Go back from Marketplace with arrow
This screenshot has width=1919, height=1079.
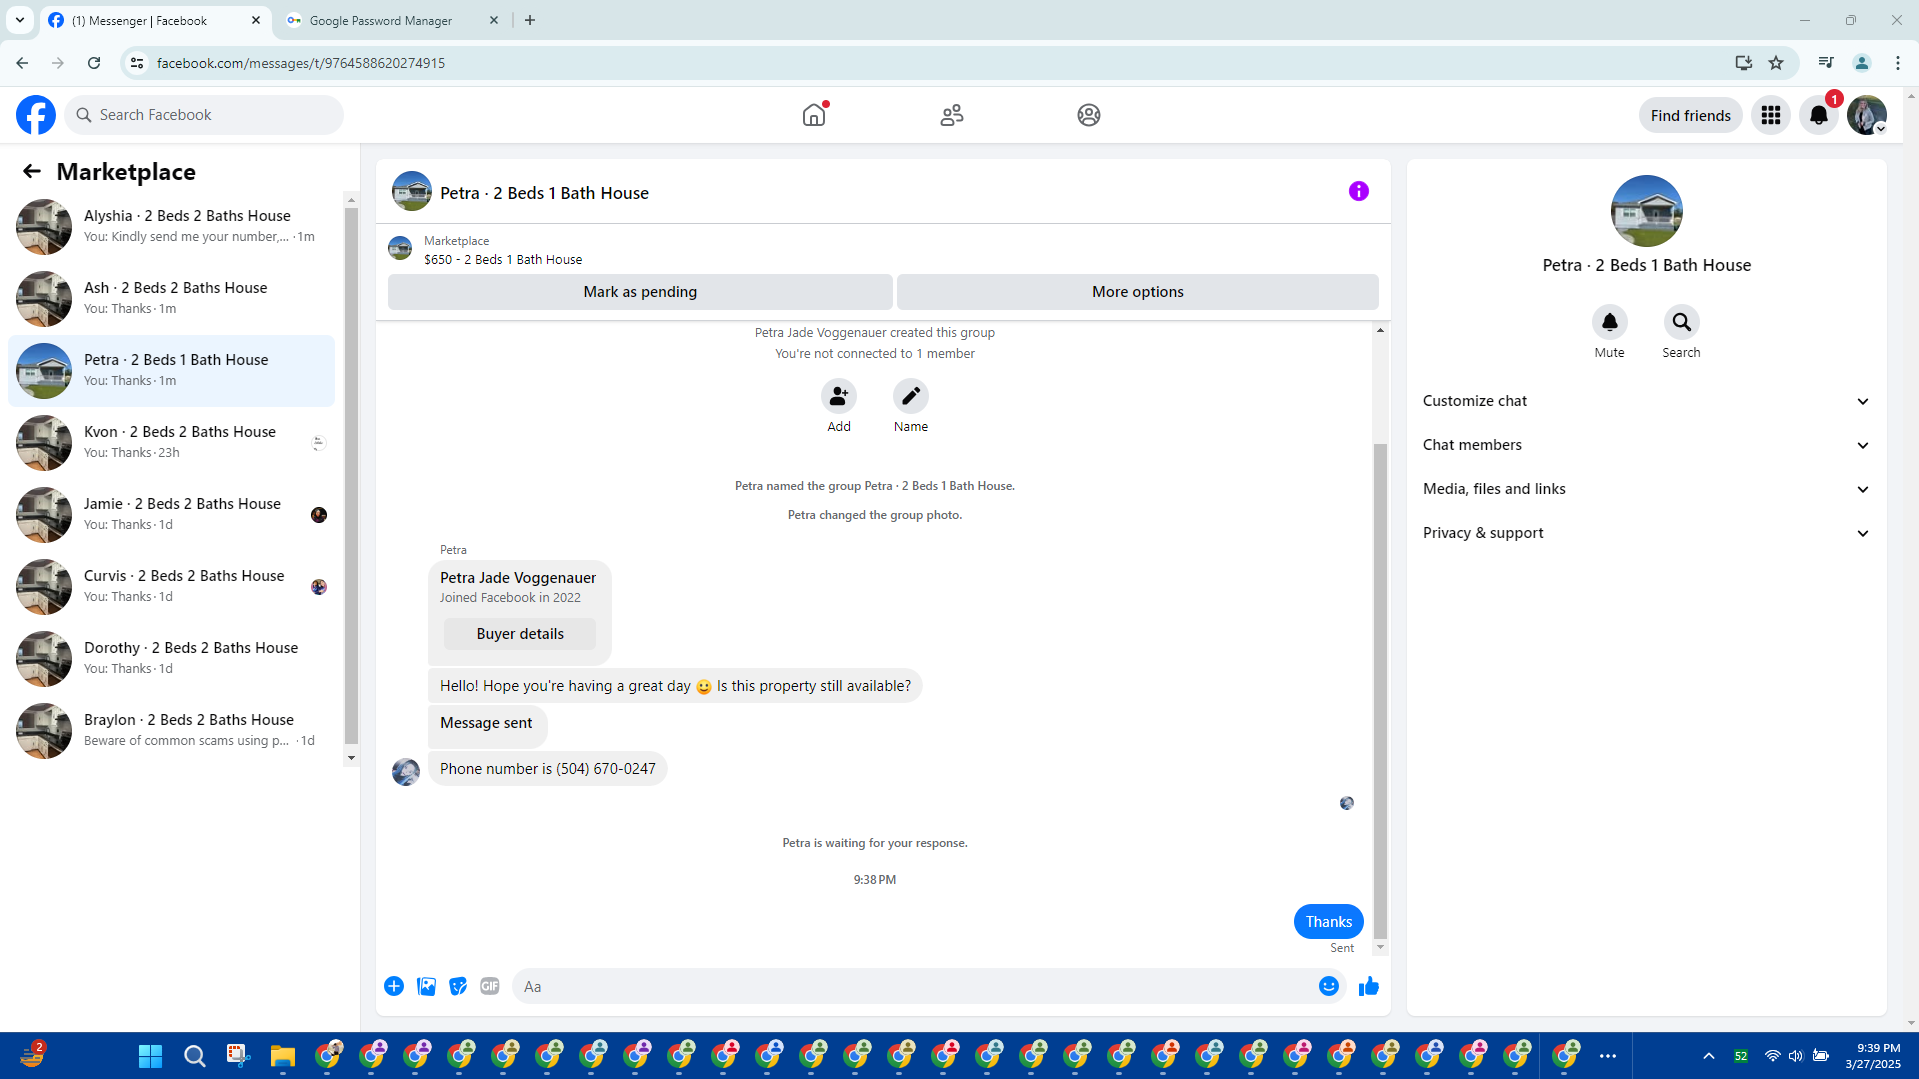[32, 171]
